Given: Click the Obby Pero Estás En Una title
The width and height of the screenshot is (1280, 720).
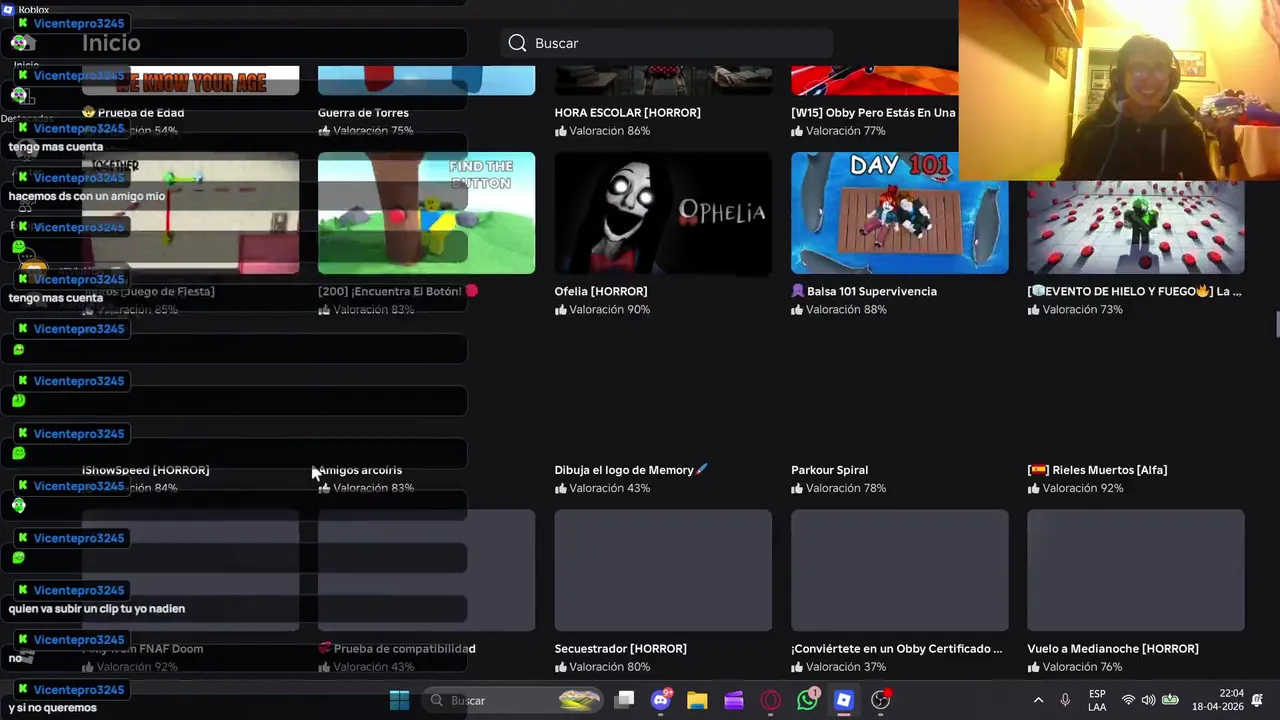Looking at the screenshot, I should click(873, 113).
